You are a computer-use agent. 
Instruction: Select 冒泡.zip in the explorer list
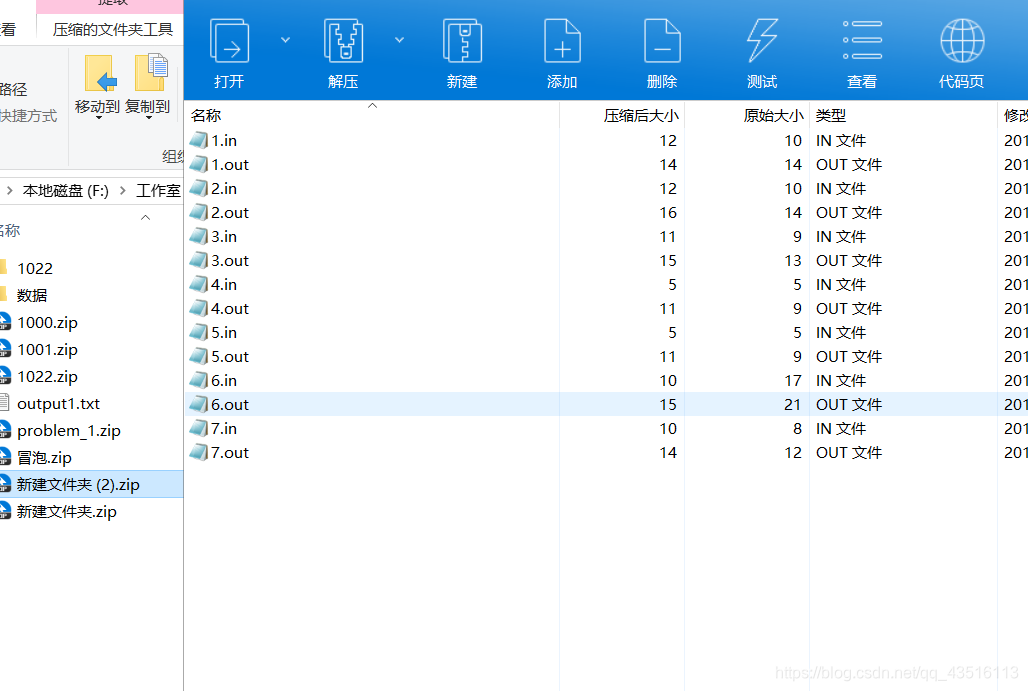point(44,458)
